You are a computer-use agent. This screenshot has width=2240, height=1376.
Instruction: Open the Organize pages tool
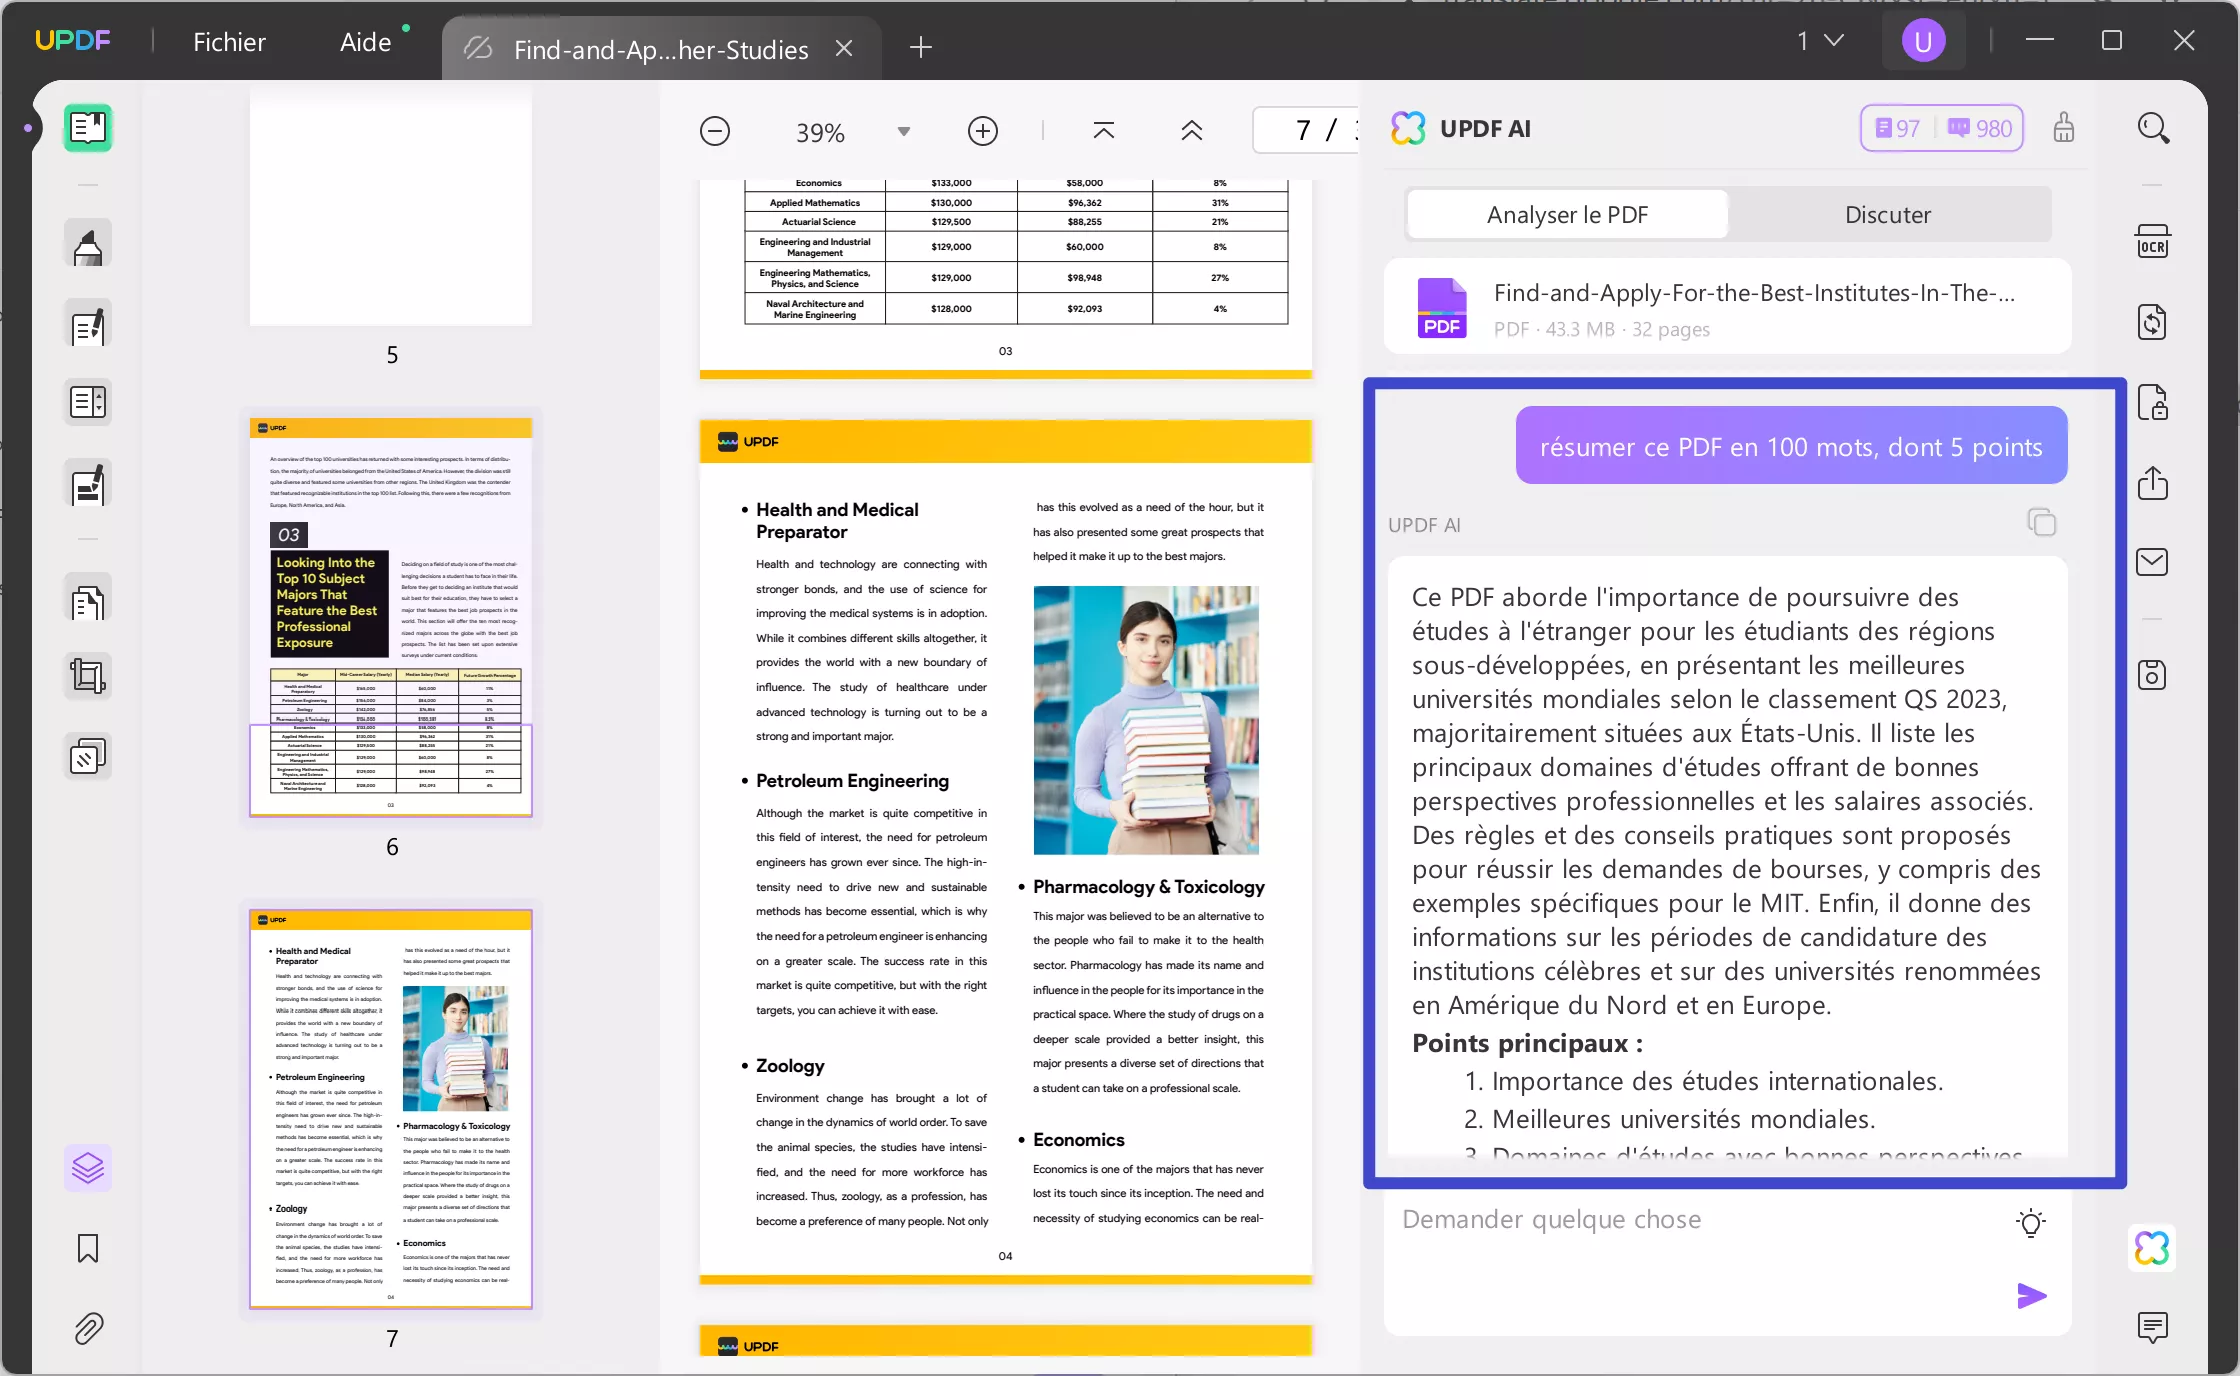coord(88,403)
